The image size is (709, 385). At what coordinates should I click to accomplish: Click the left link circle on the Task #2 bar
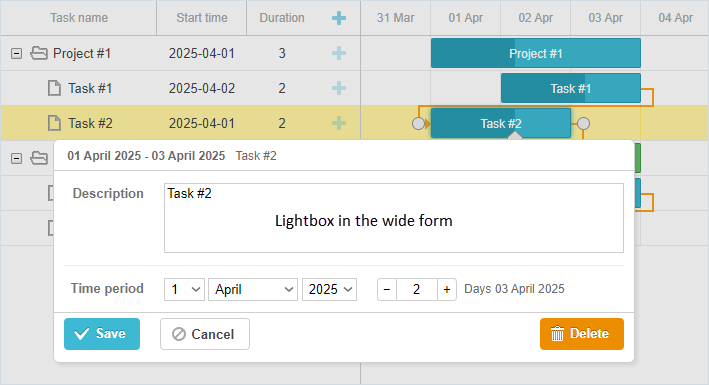pos(419,124)
